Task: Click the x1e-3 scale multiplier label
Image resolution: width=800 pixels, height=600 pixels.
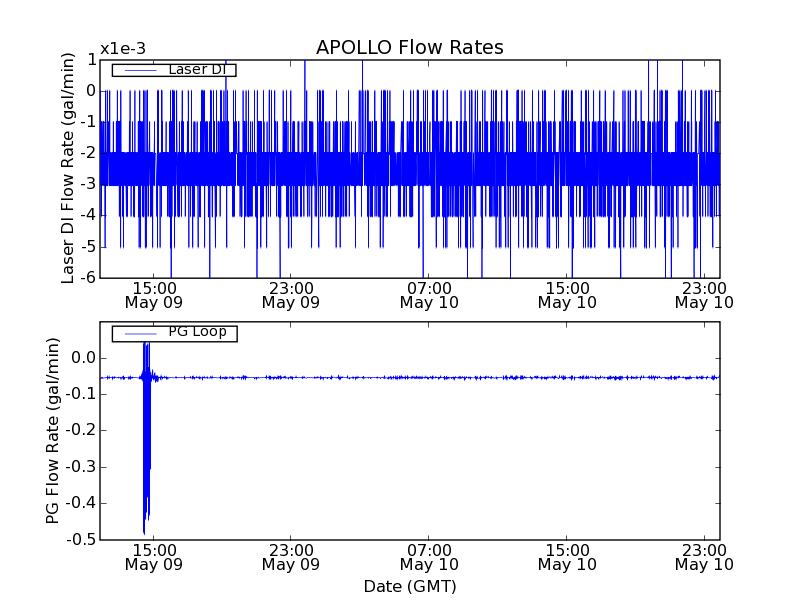Action: pyautogui.click(x=122, y=49)
